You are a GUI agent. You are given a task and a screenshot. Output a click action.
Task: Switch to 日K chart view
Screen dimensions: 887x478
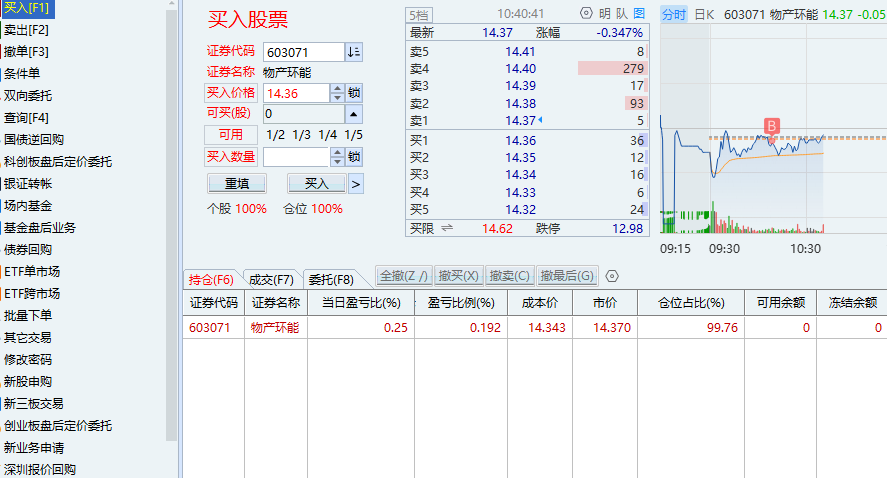point(704,14)
